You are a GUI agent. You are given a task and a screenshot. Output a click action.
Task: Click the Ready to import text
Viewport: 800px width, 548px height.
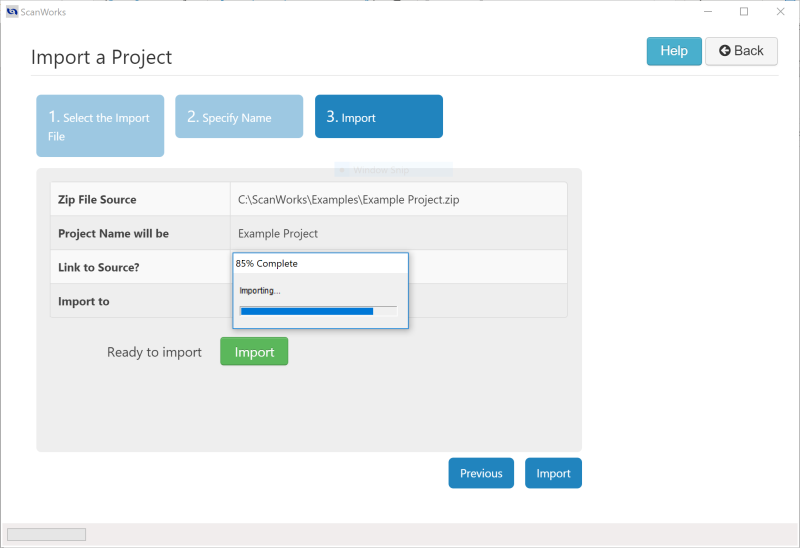[154, 352]
